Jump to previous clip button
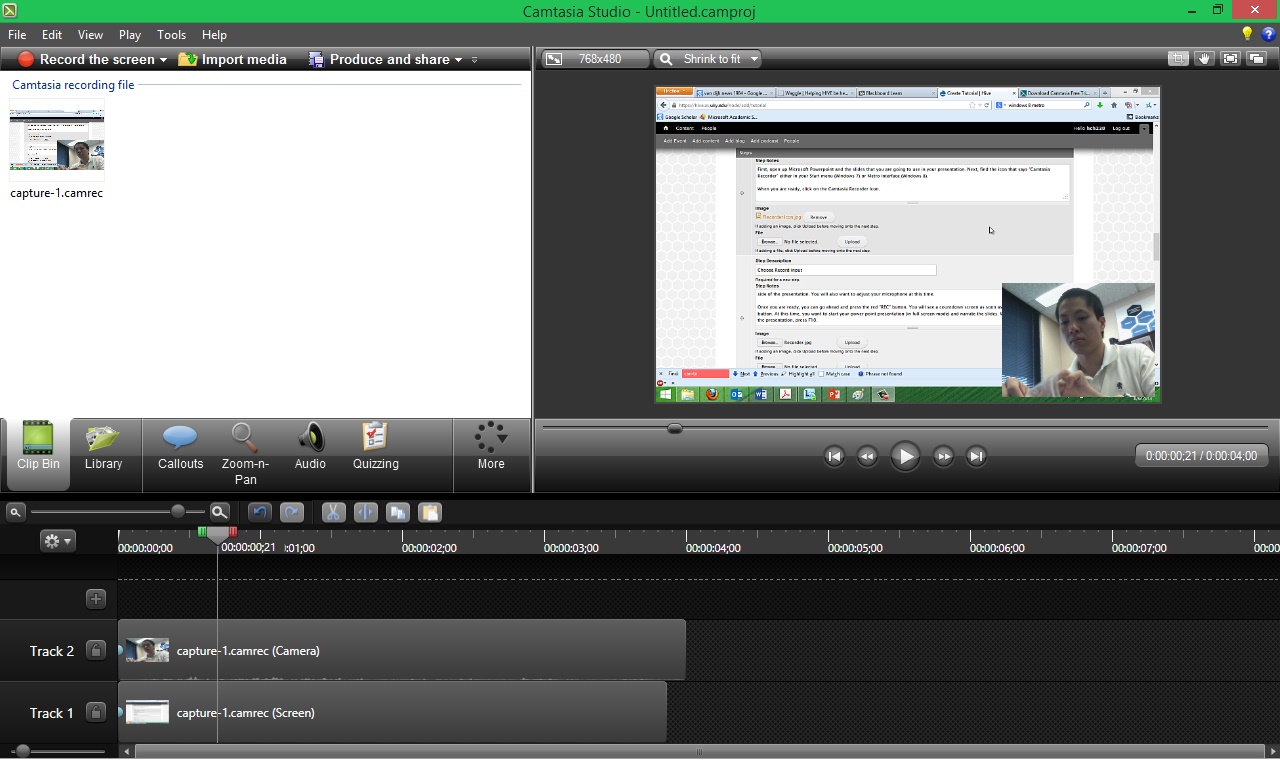1280x760 pixels. pos(834,456)
